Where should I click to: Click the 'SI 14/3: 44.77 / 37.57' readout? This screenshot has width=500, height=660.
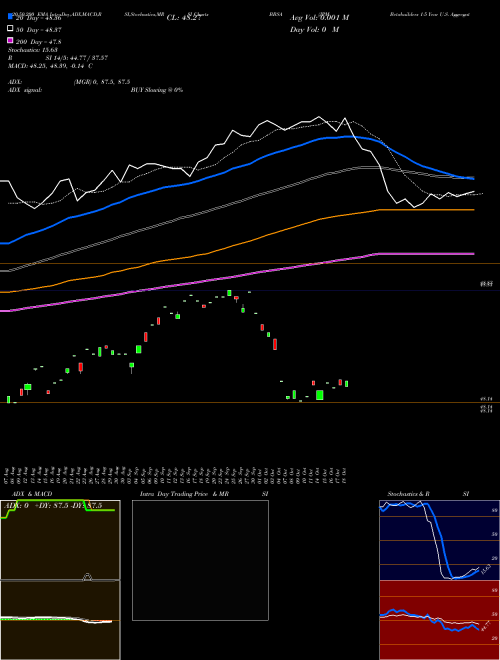click(x=77, y=58)
